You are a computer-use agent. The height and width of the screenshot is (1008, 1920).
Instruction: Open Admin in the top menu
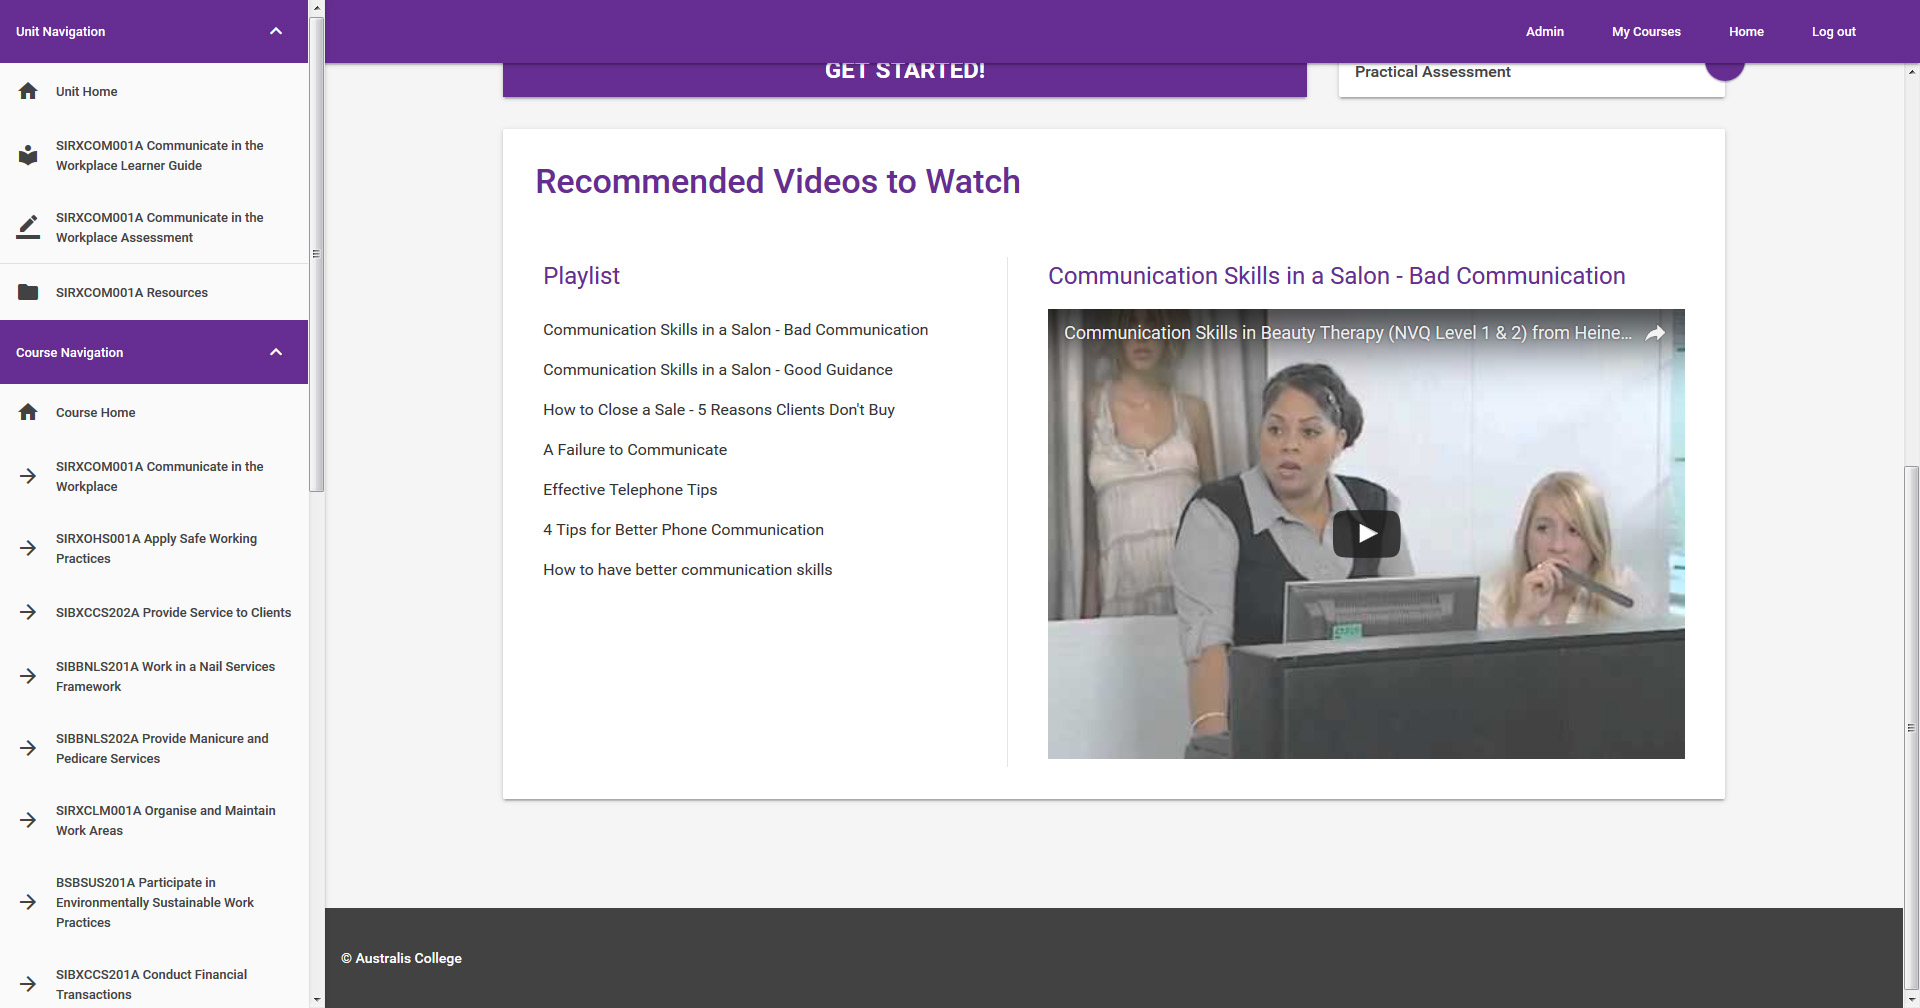click(x=1544, y=32)
